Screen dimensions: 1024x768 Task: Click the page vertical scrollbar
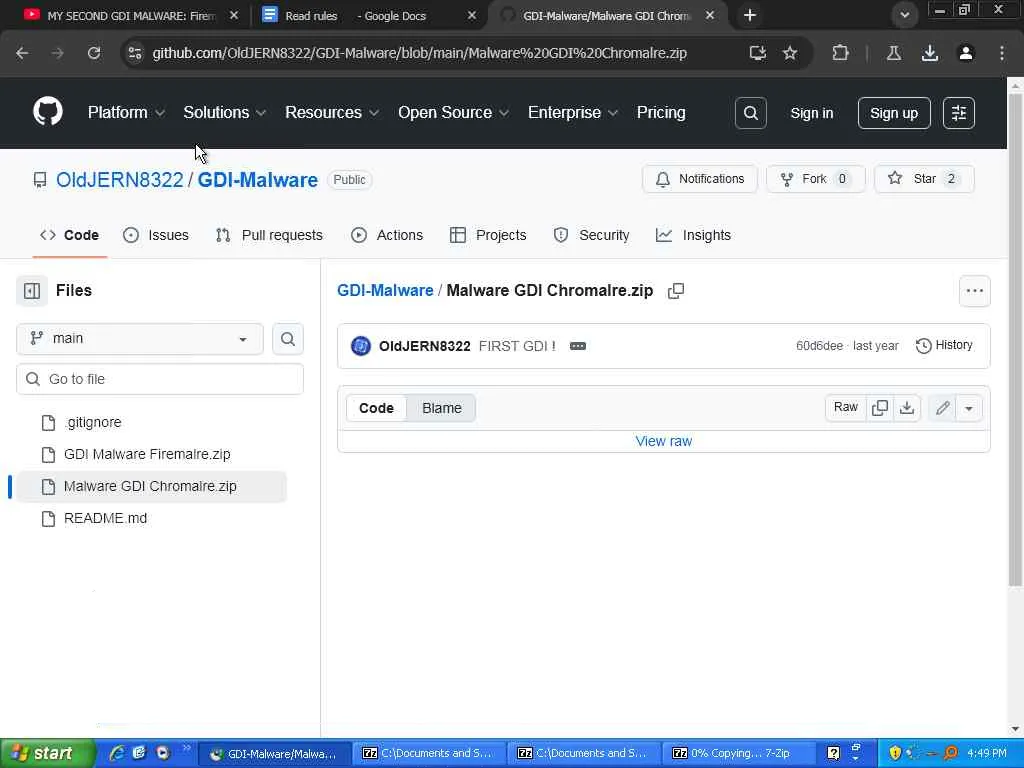click(1016, 340)
